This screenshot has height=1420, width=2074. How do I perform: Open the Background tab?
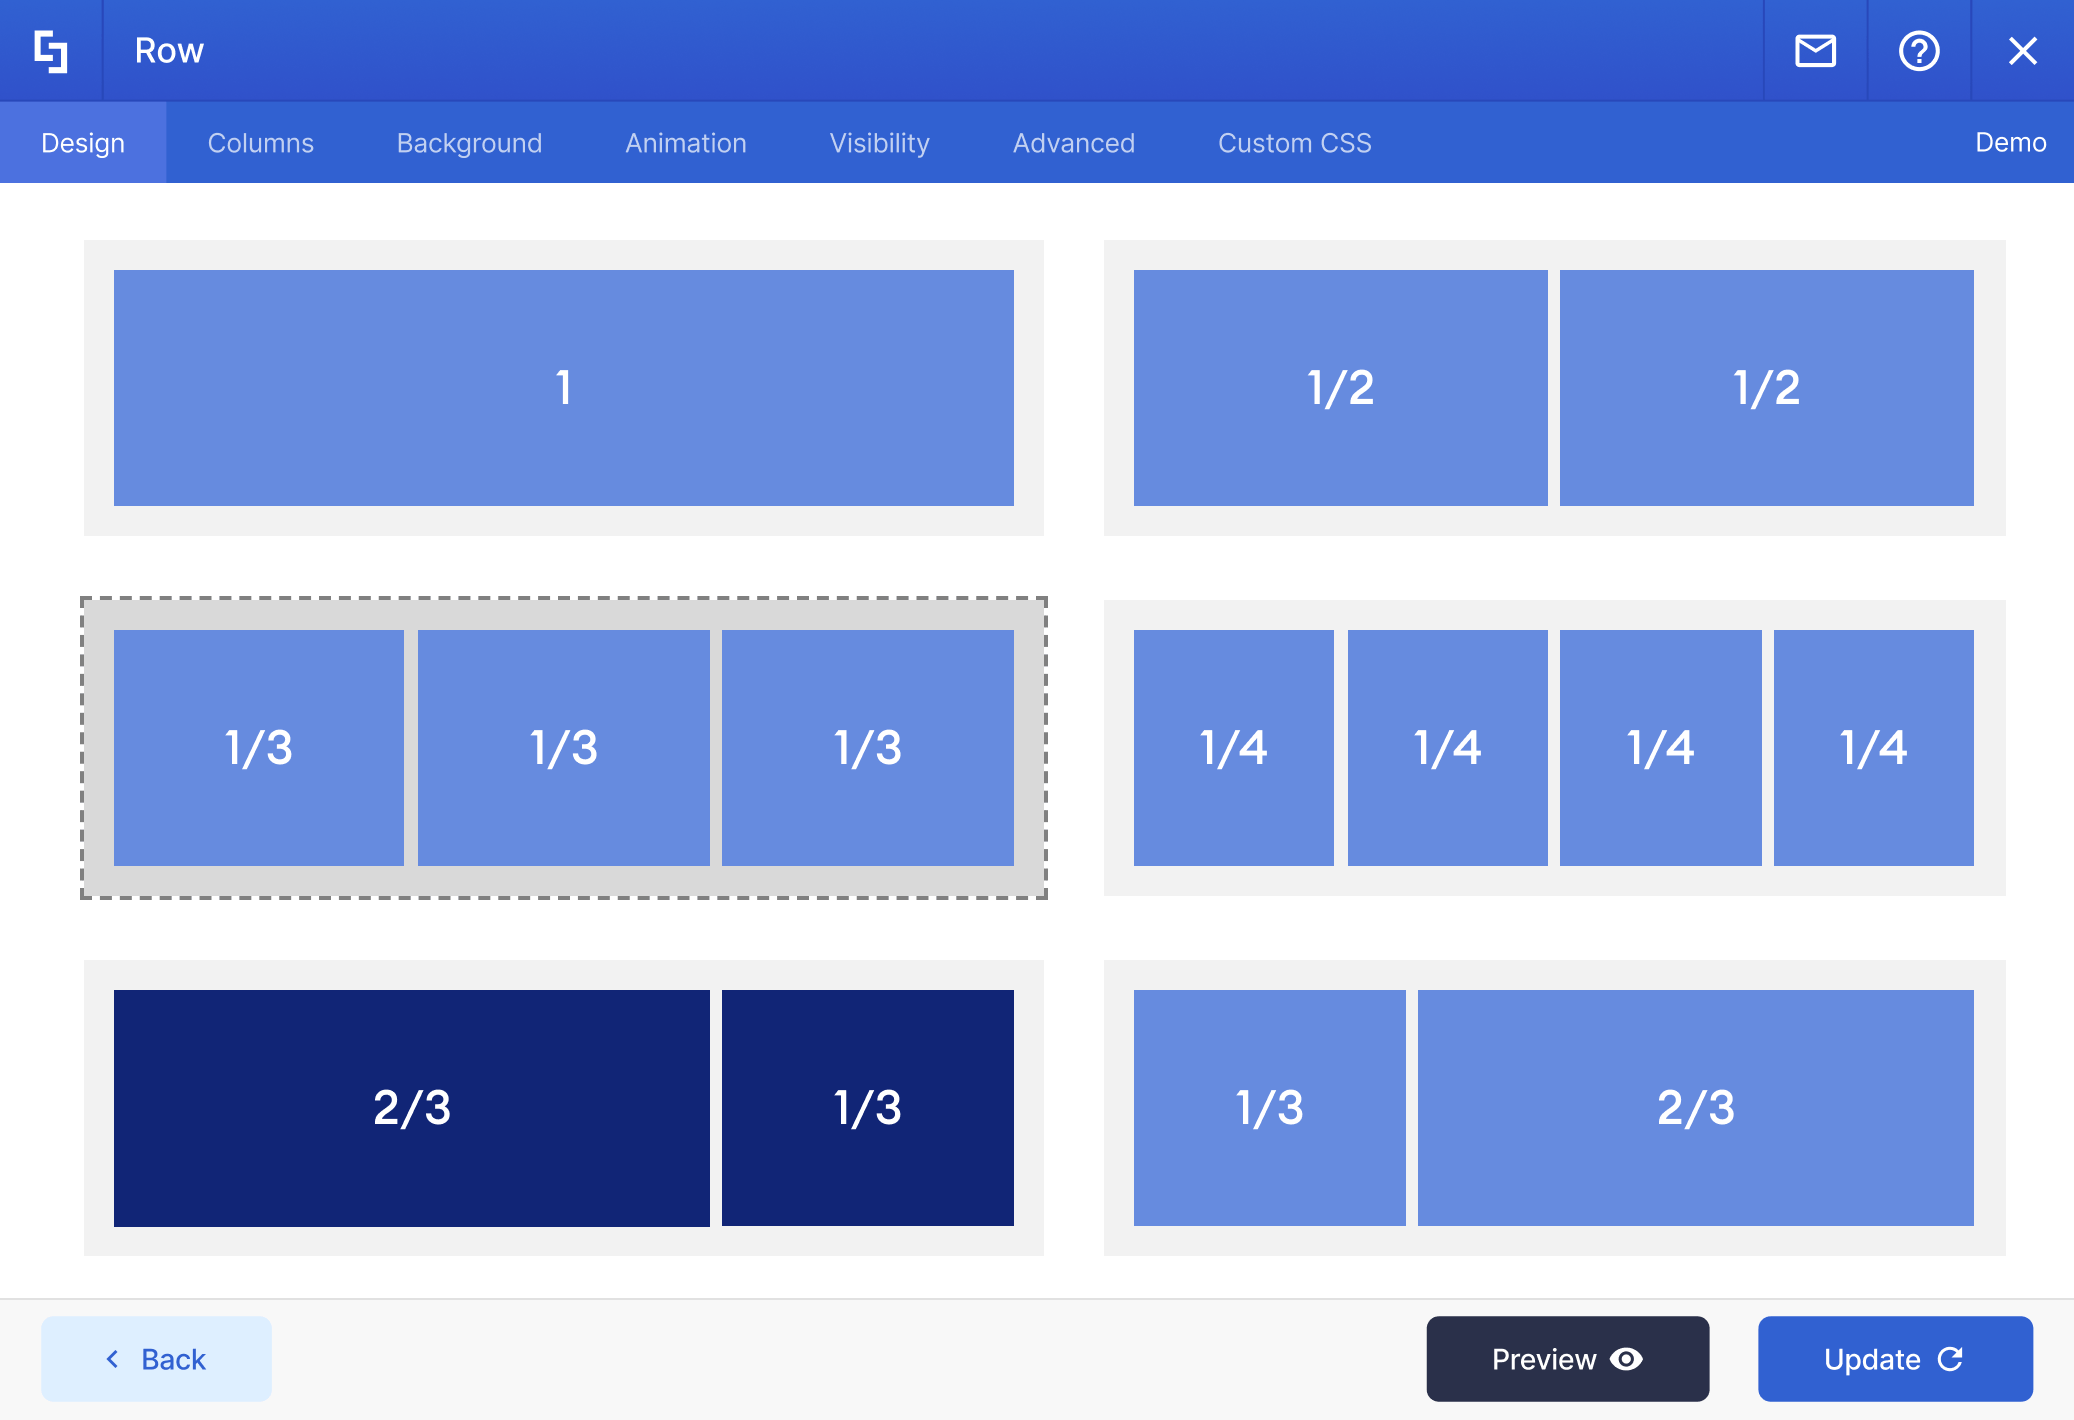(469, 143)
